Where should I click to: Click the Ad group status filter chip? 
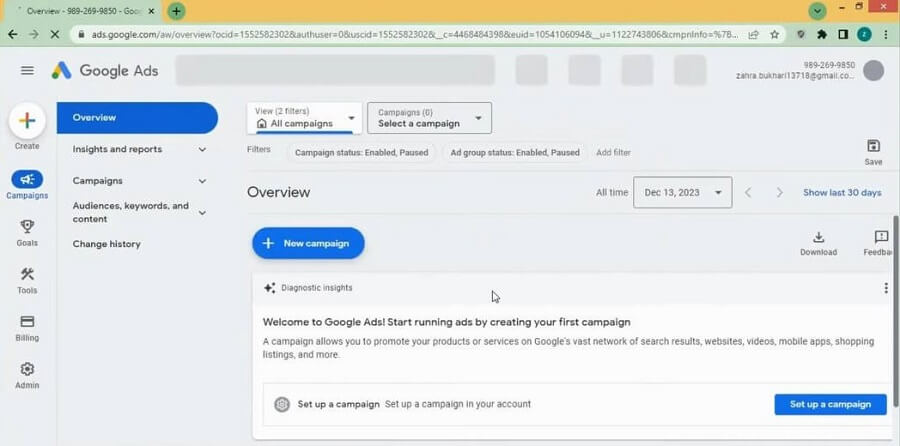pos(515,153)
